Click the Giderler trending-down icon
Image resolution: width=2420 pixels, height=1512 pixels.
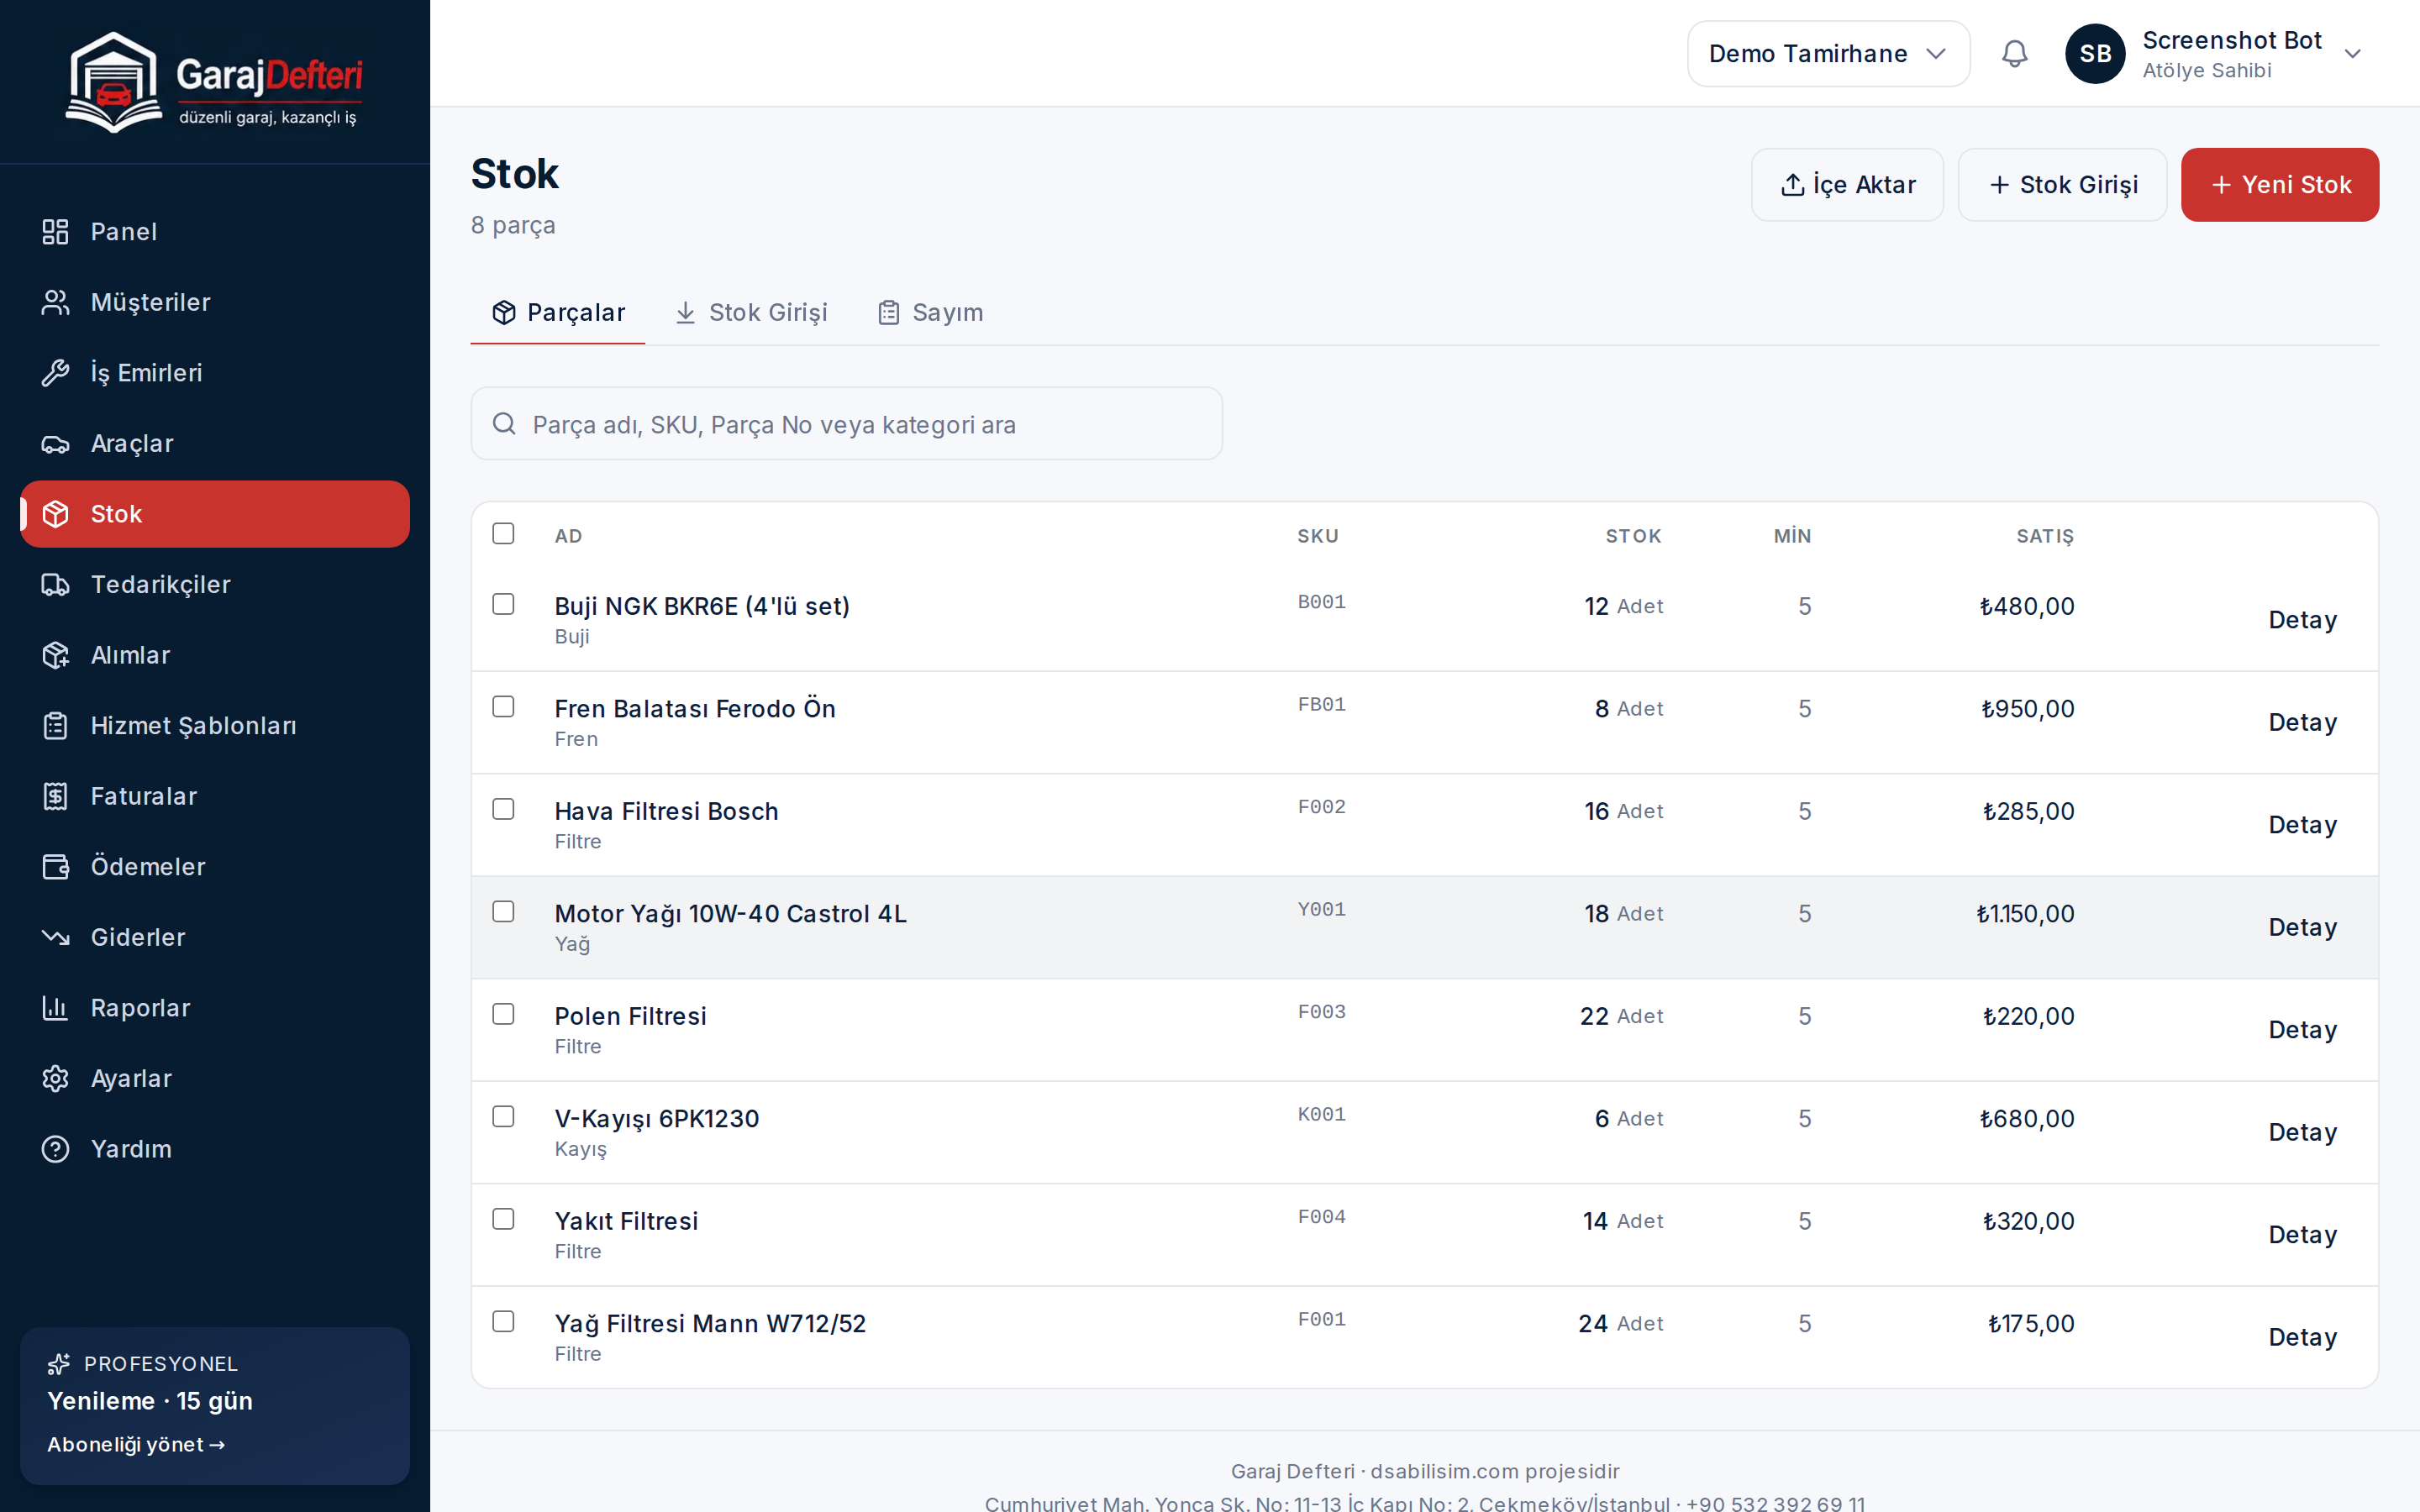tap(55, 938)
